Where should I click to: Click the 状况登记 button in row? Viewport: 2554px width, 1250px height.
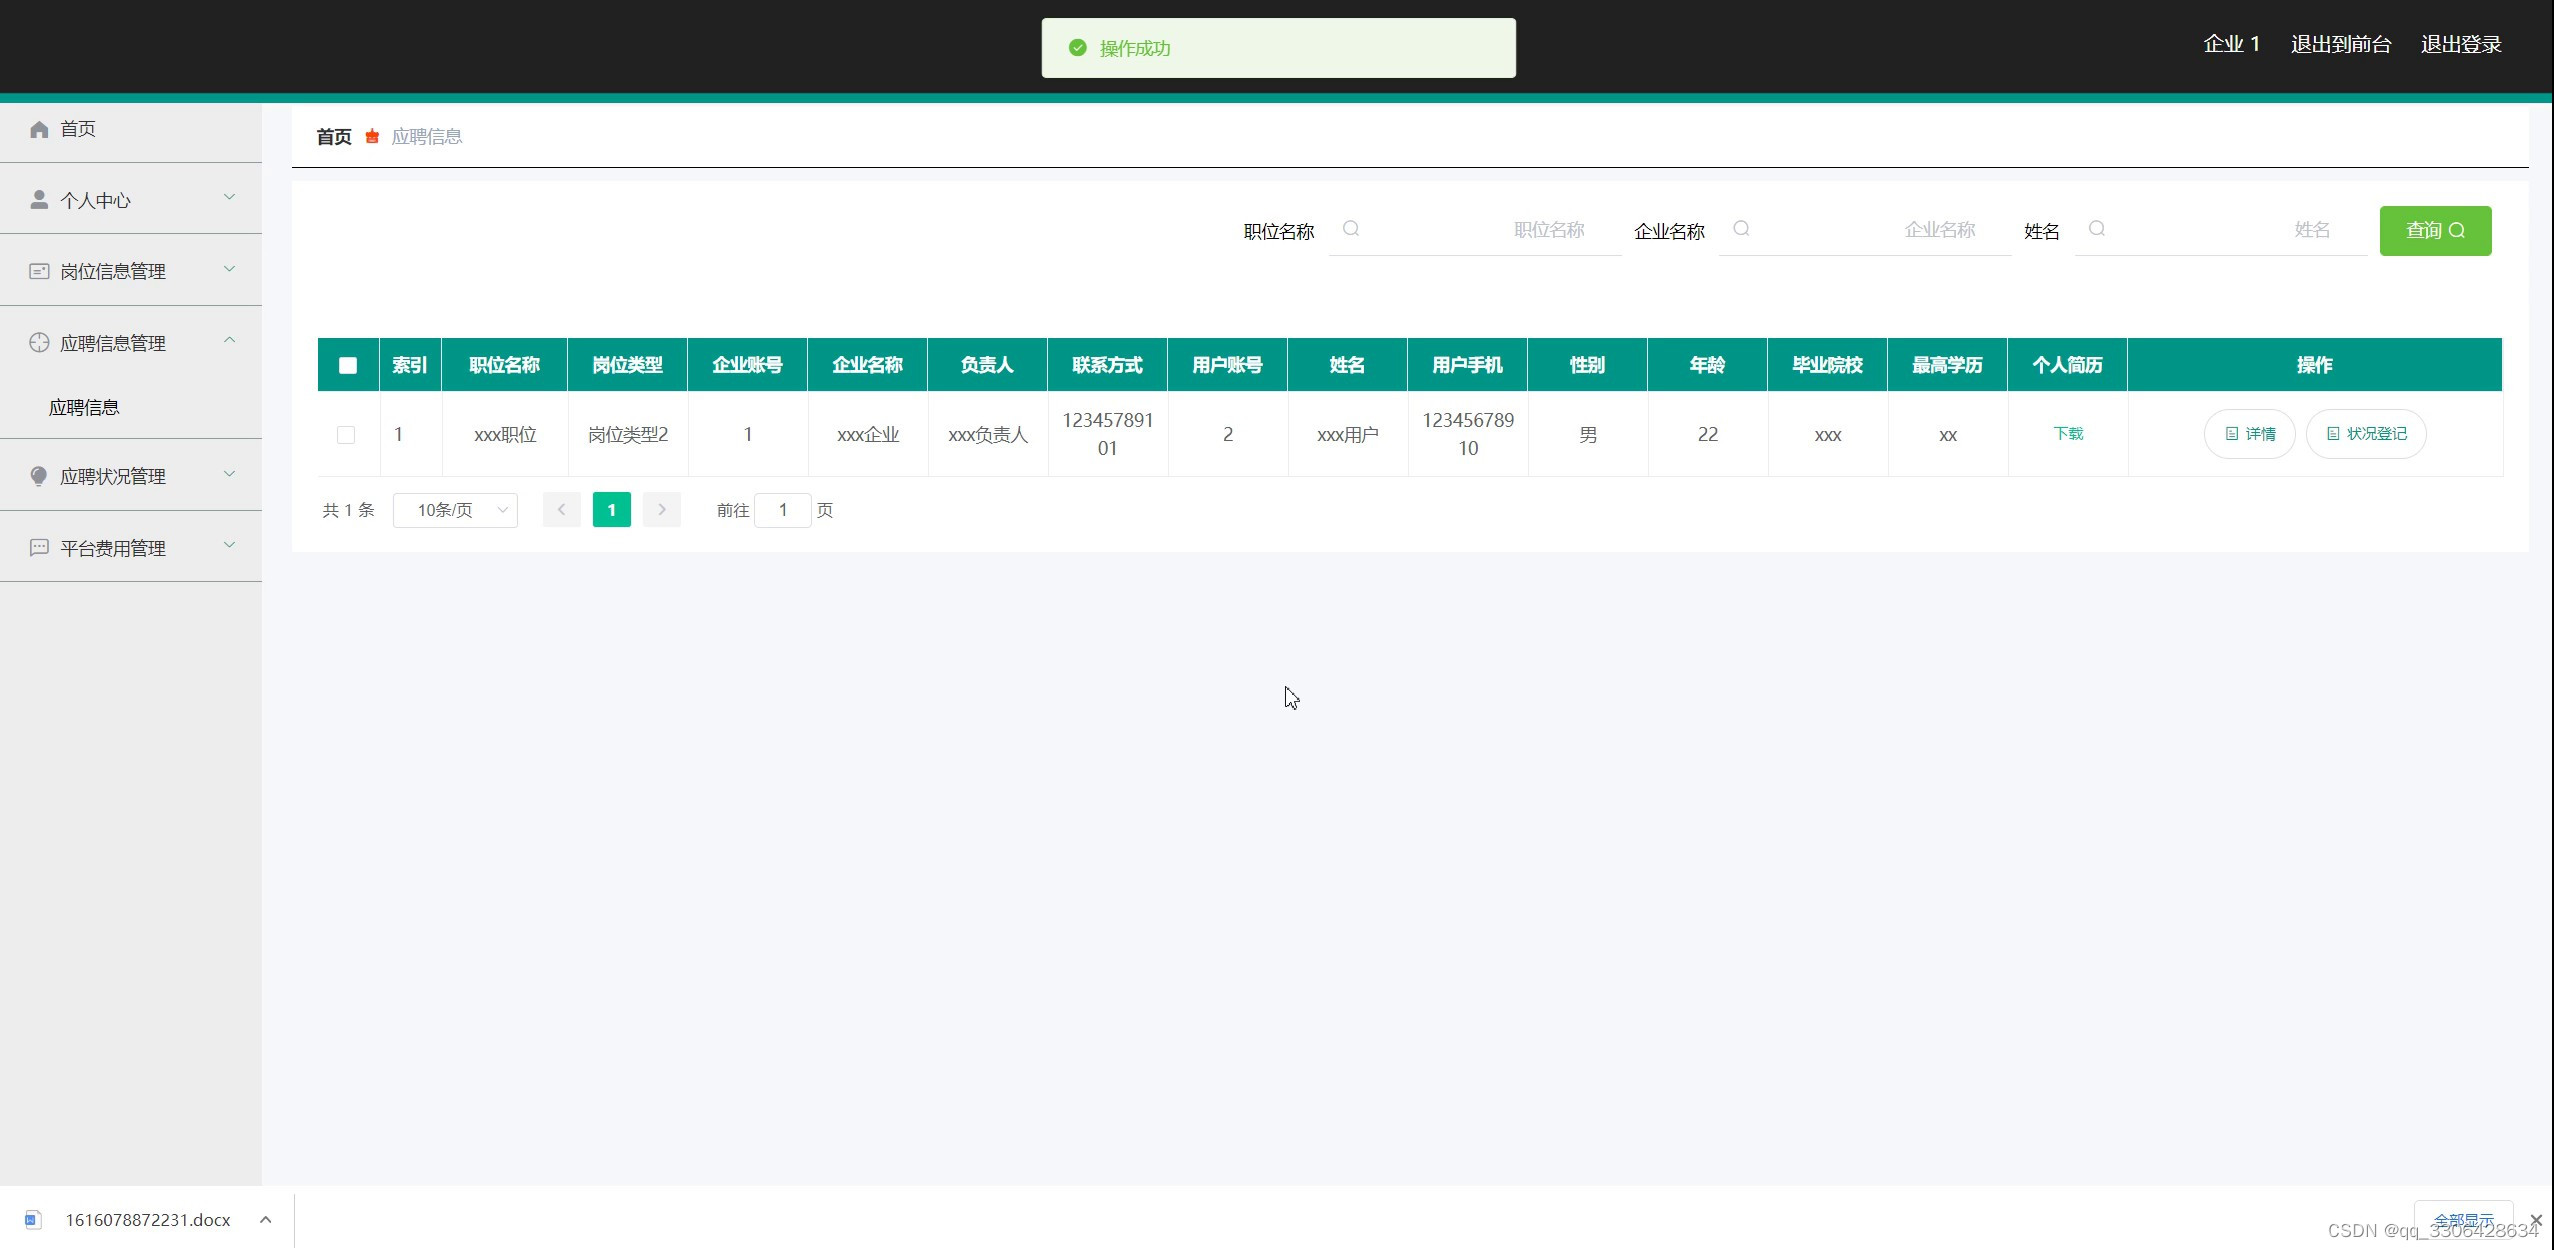[x=2365, y=434]
